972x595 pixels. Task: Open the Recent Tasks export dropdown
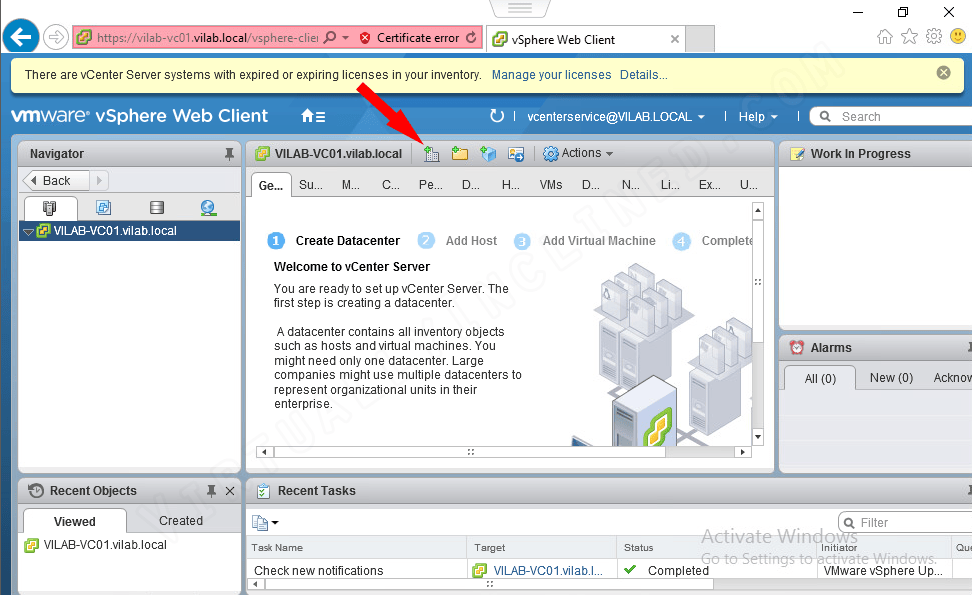tap(265, 523)
